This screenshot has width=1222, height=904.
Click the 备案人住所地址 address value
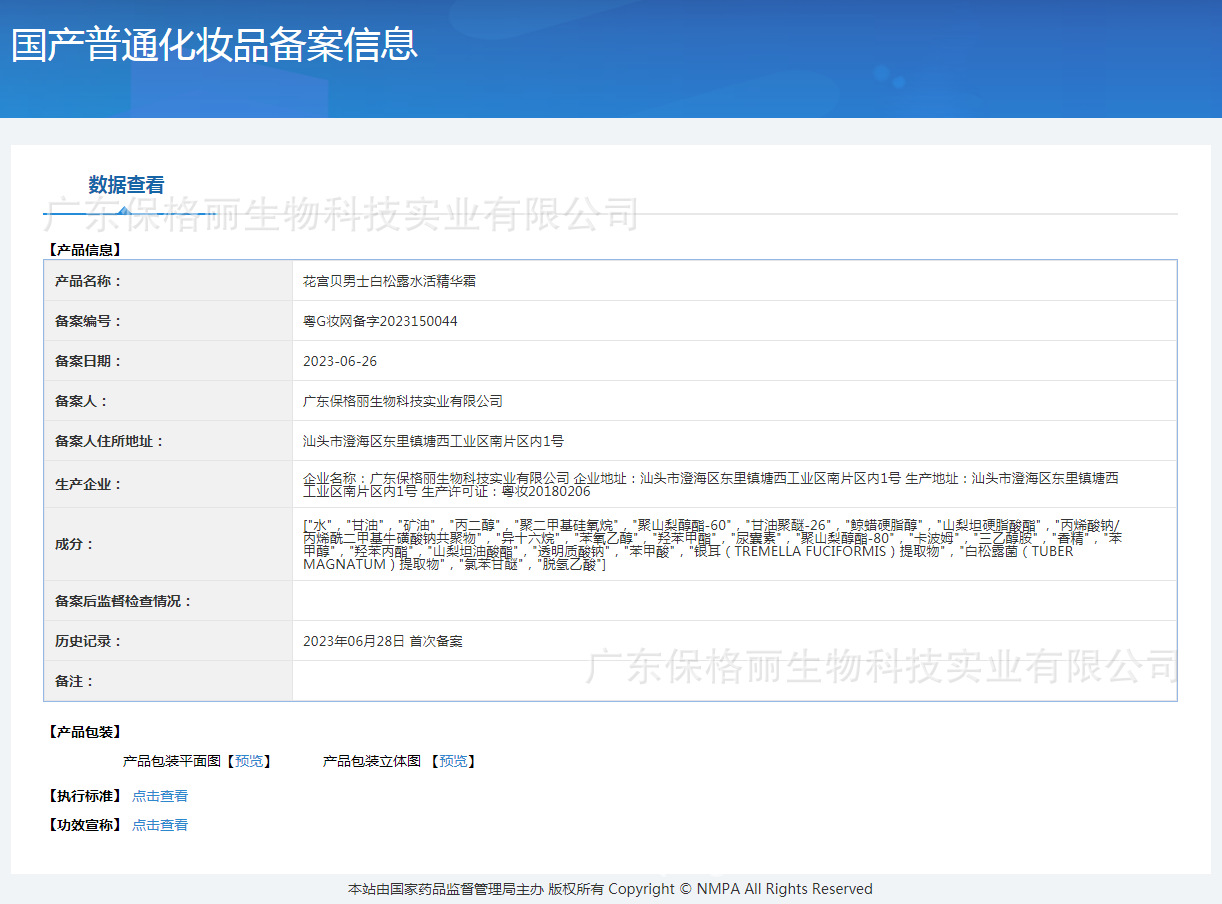(x=433, y=441)
